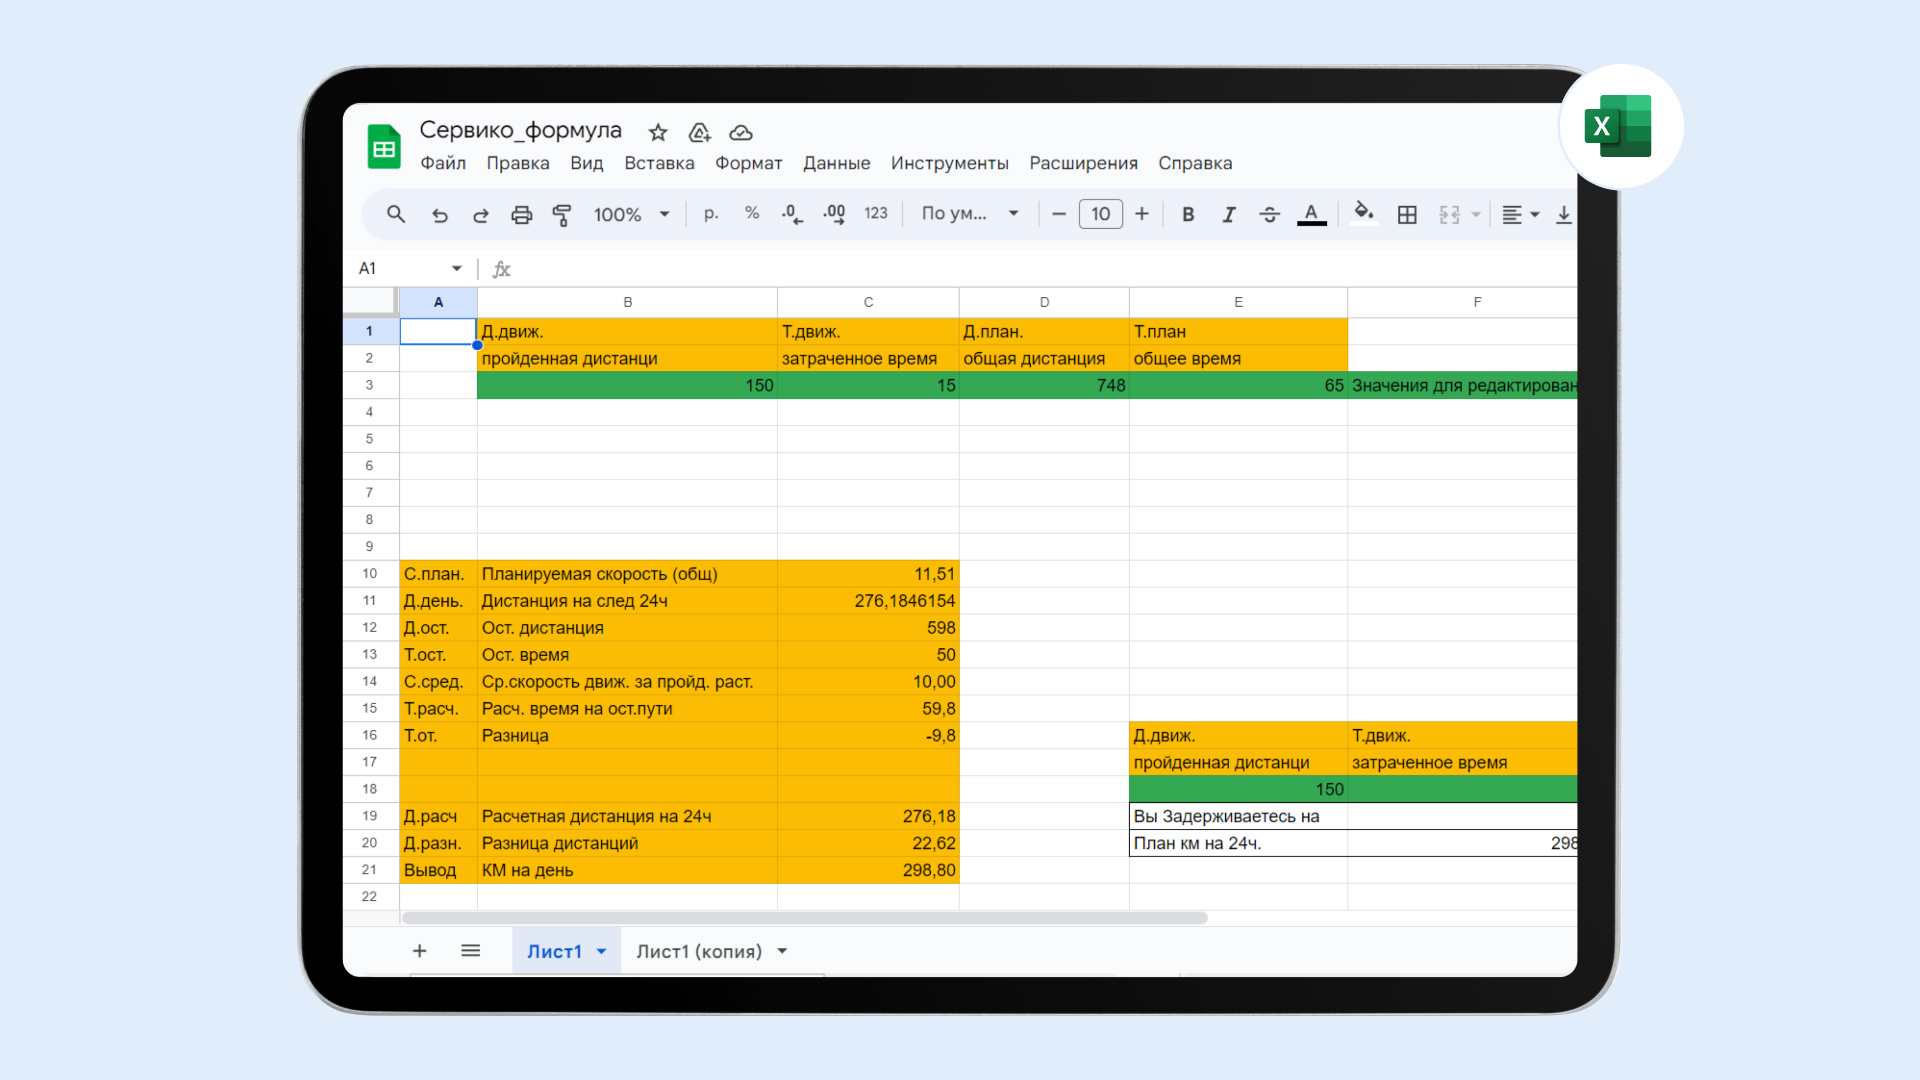
Task: Undo the last action
Action: [439, 214]
